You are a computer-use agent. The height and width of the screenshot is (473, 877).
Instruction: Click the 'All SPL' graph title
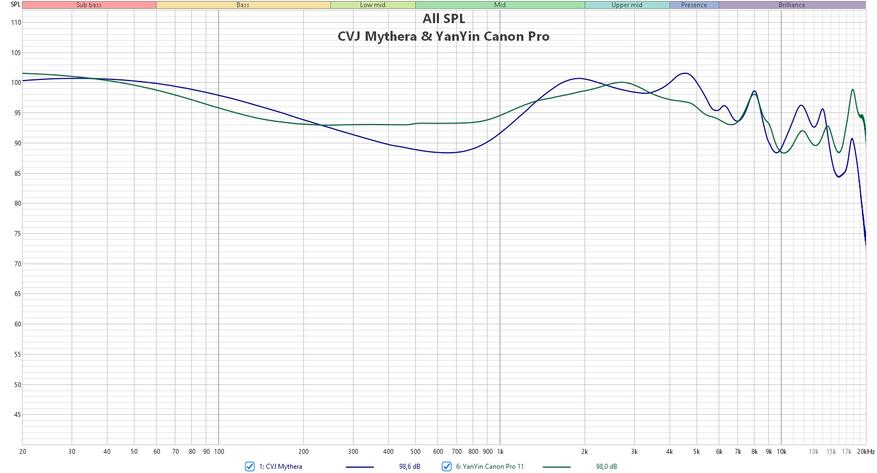click(444, 19)
